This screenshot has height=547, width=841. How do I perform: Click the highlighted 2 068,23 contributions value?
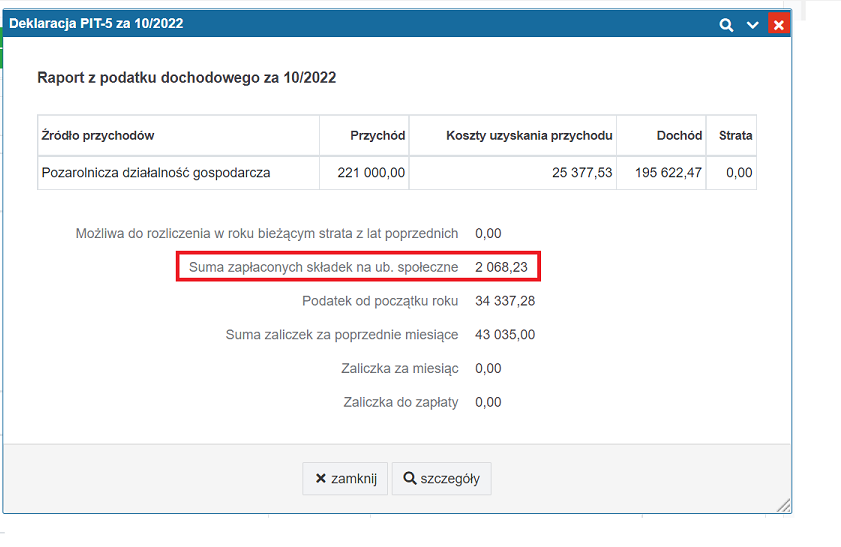501,267
